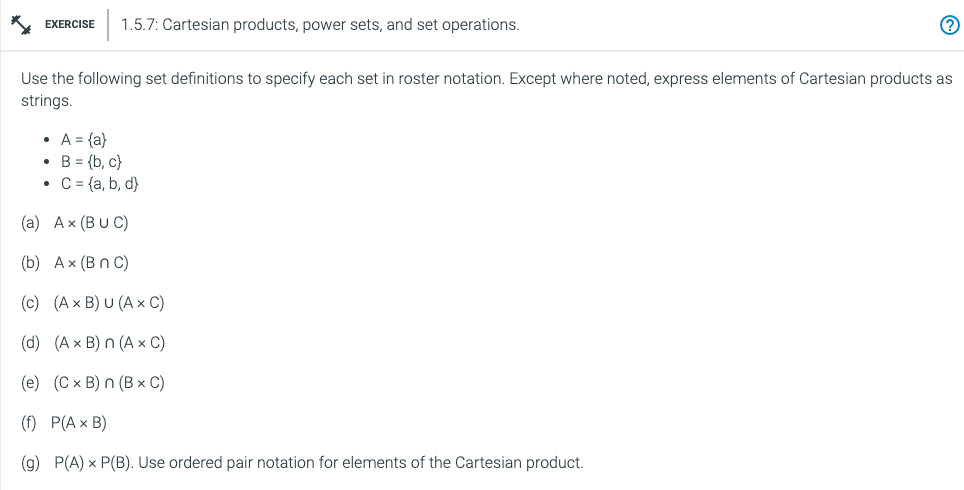Image resolution: width=964 pixels, height=490 pixels.
Task: Click the word 'strings.' ending the instructions
Action: point(48,101)
